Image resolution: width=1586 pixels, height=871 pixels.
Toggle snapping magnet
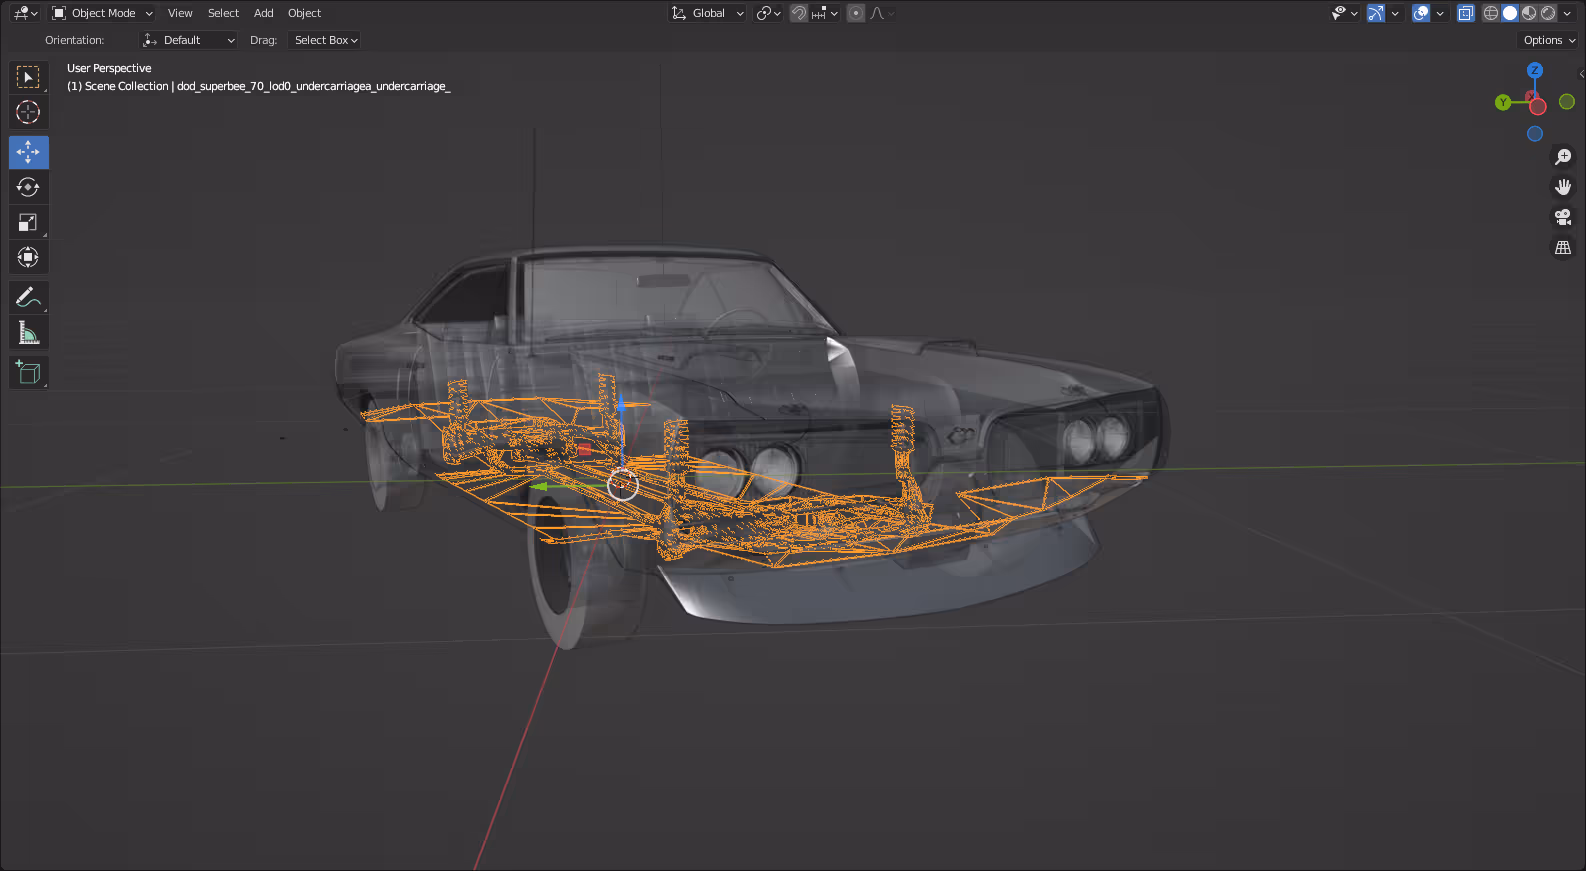[799, 13]
